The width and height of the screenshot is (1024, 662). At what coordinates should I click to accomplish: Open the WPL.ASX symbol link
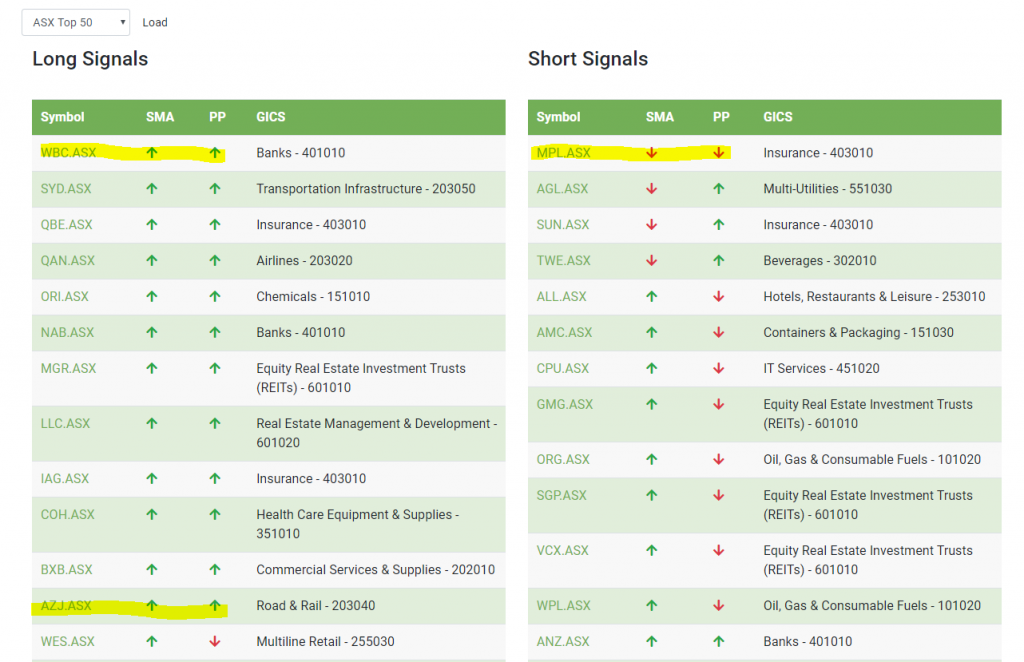click(x=564, y=605)
